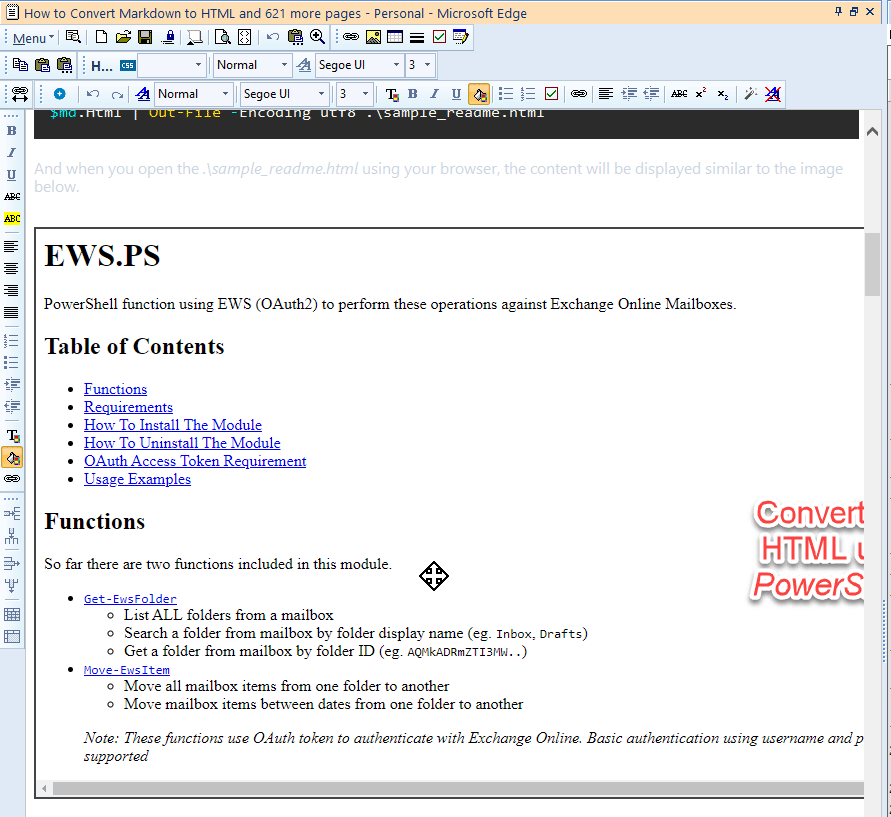Screen dimensions: 891x817
Task: Insert a horizontal line with the lines icon
Action: pos(417,37)
